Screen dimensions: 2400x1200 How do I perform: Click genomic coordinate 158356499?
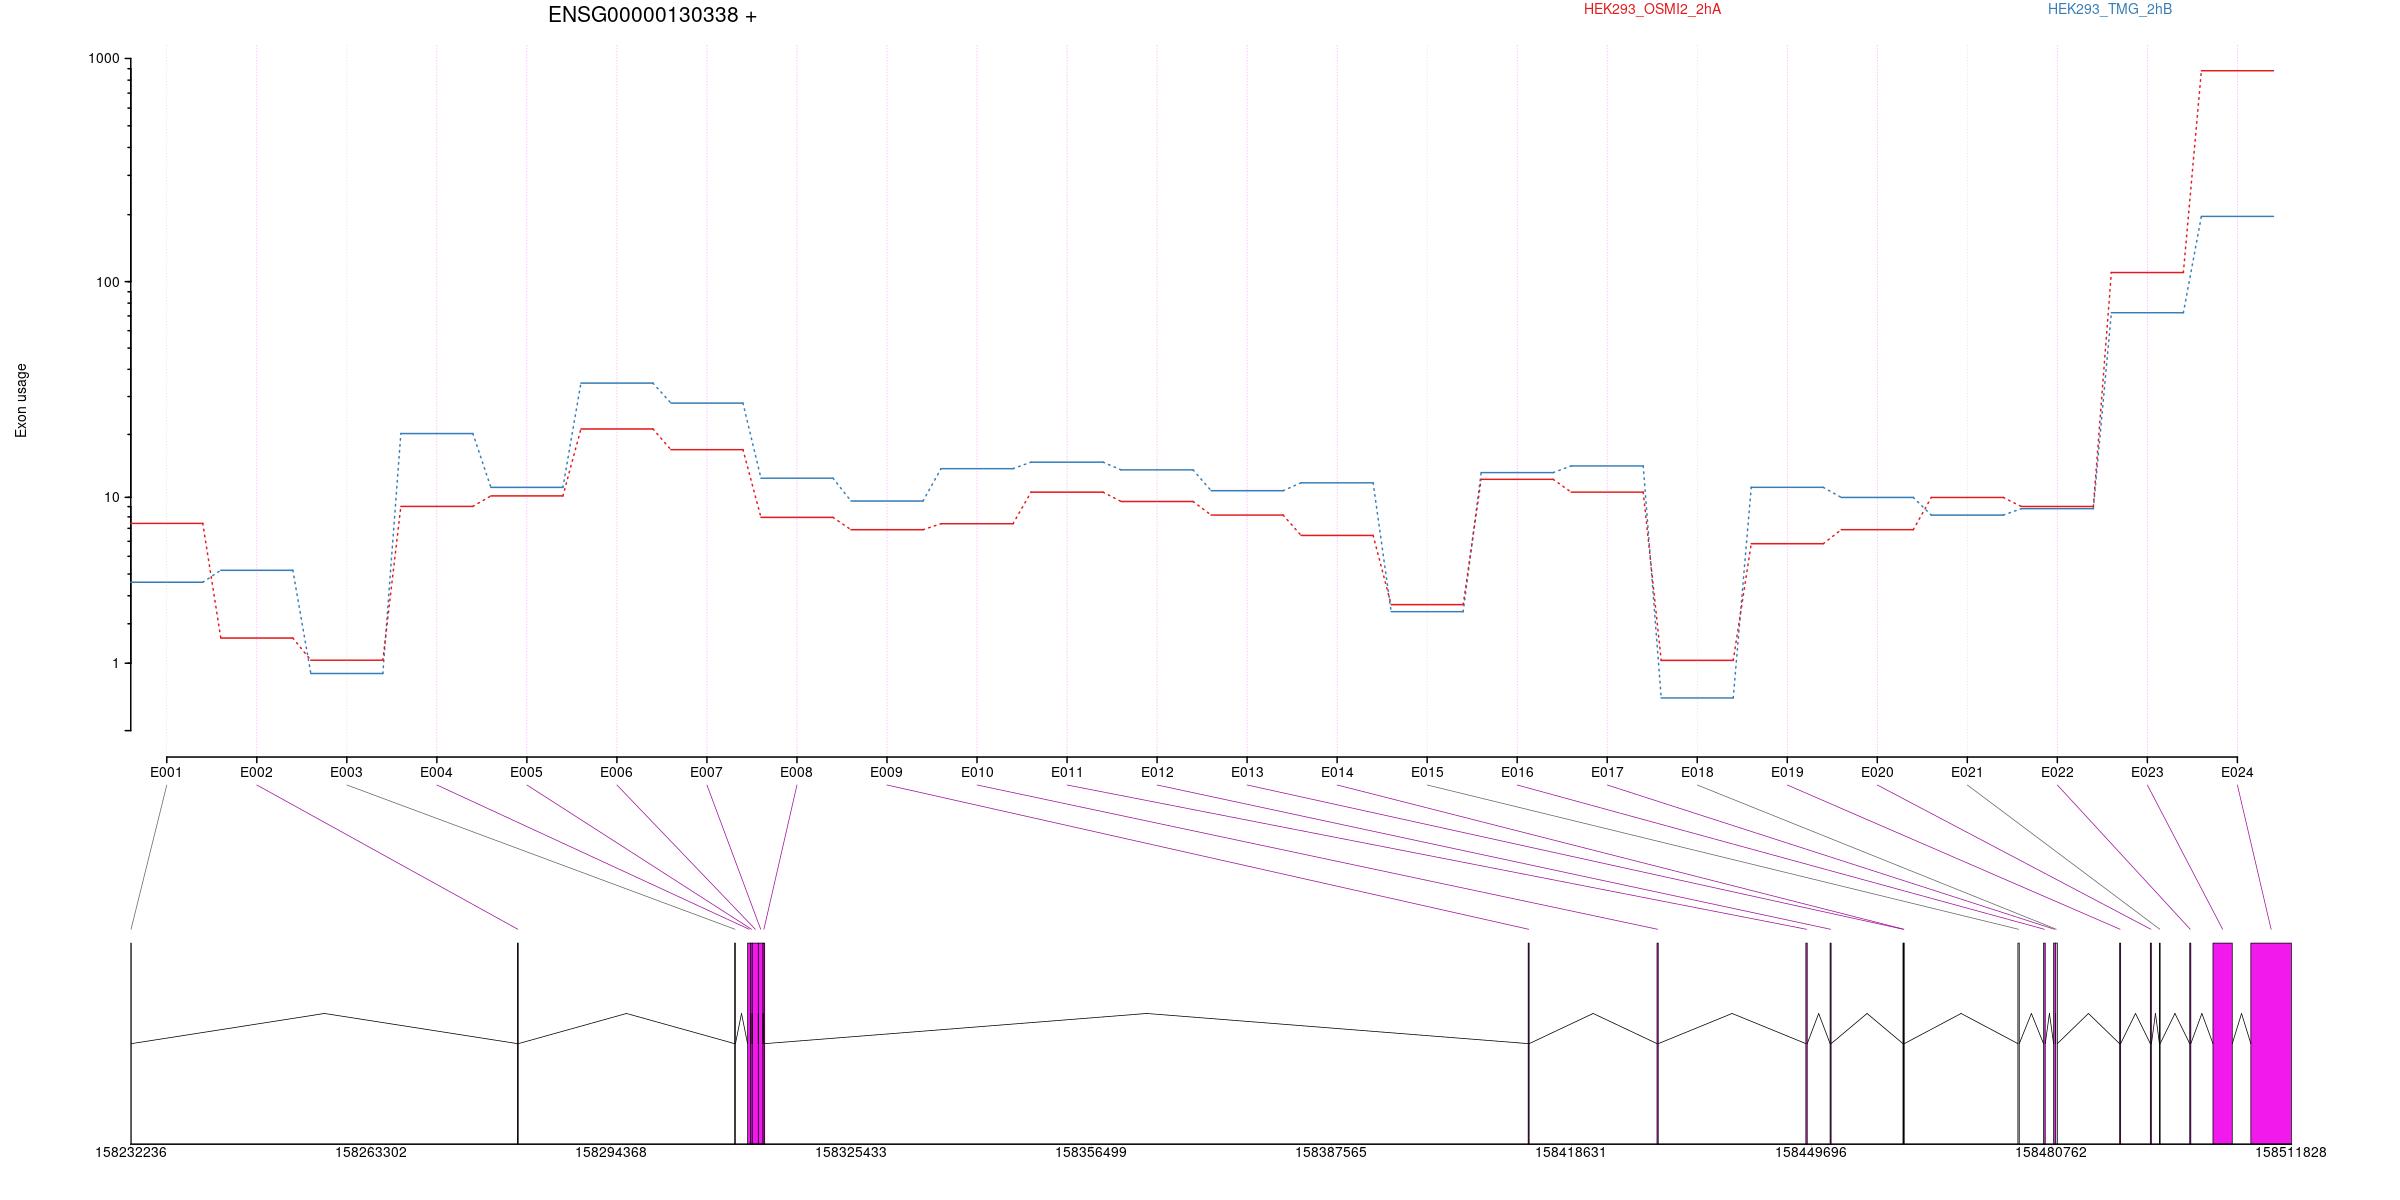click(1091, 1152)
